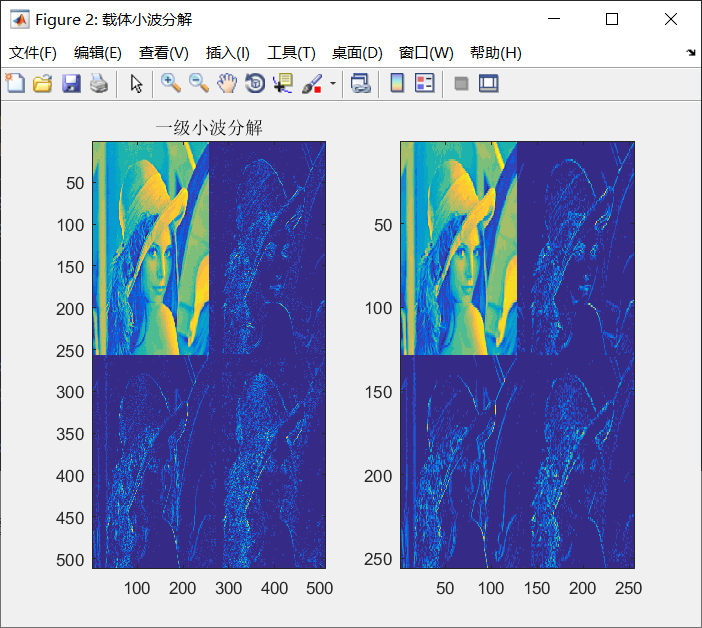Open the 编辑(E) menu
The height and width of the screenshot is (628, 702).
pos(98,53)
